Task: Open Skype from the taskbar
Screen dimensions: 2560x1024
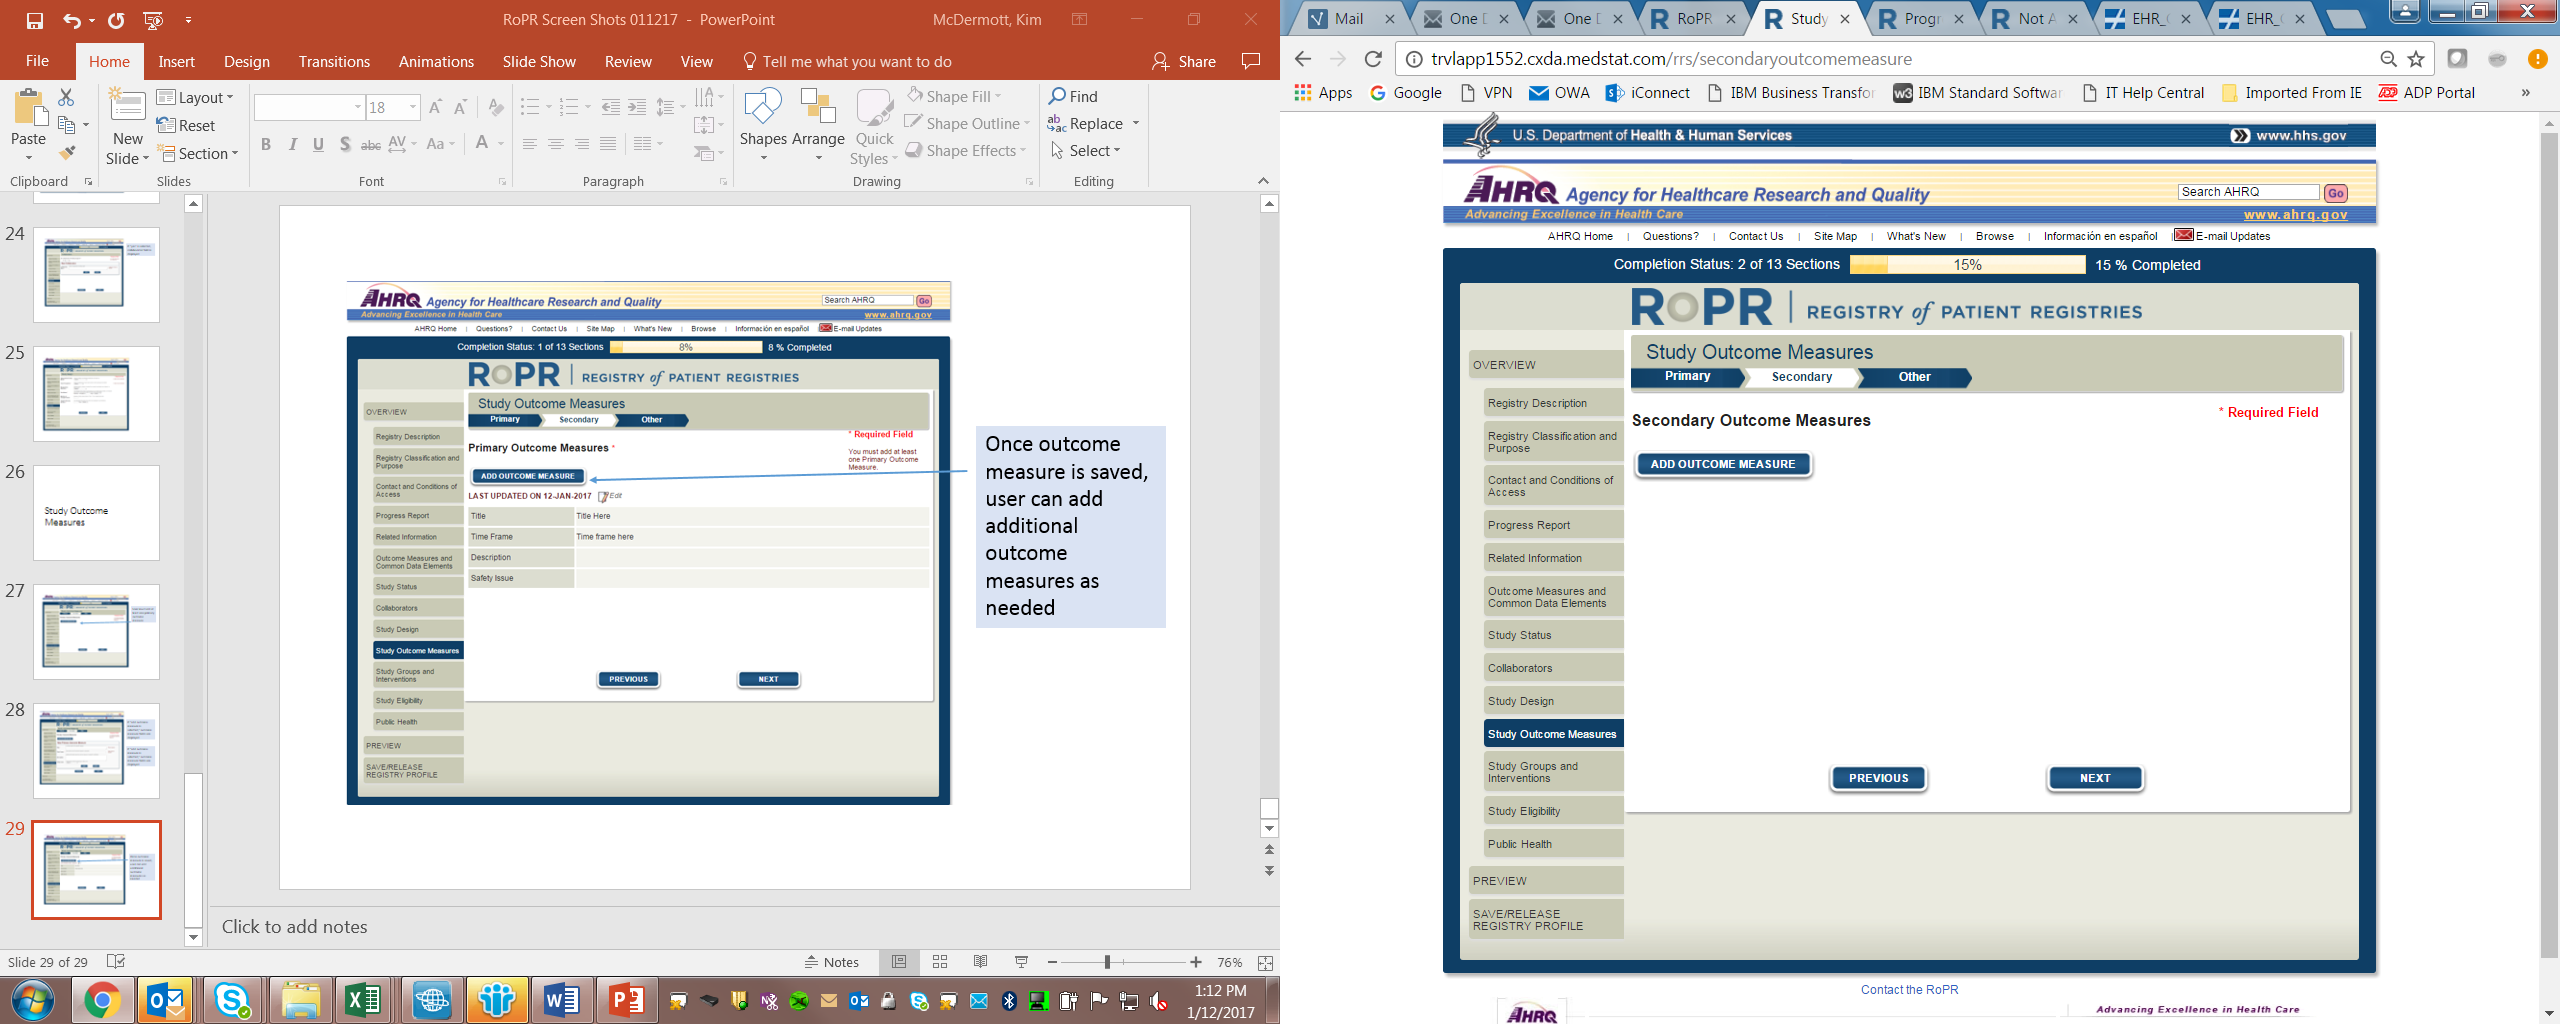Action: pos(232,999)
